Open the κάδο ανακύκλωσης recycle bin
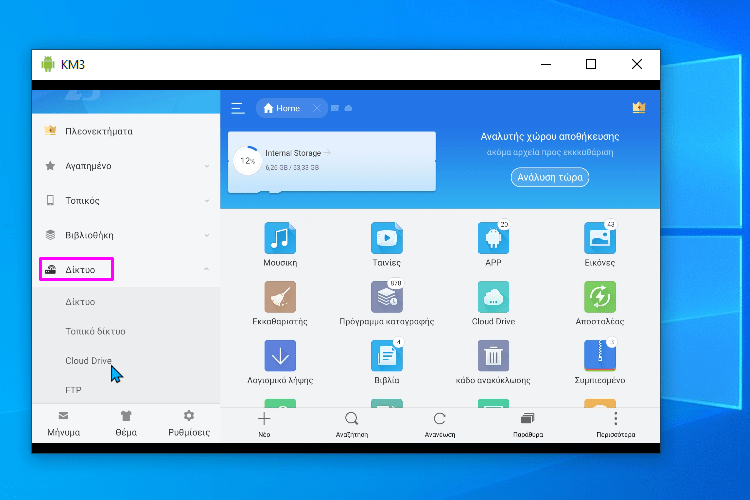Image resolution: width=750 pixels, height=500 pixels. 493,356
